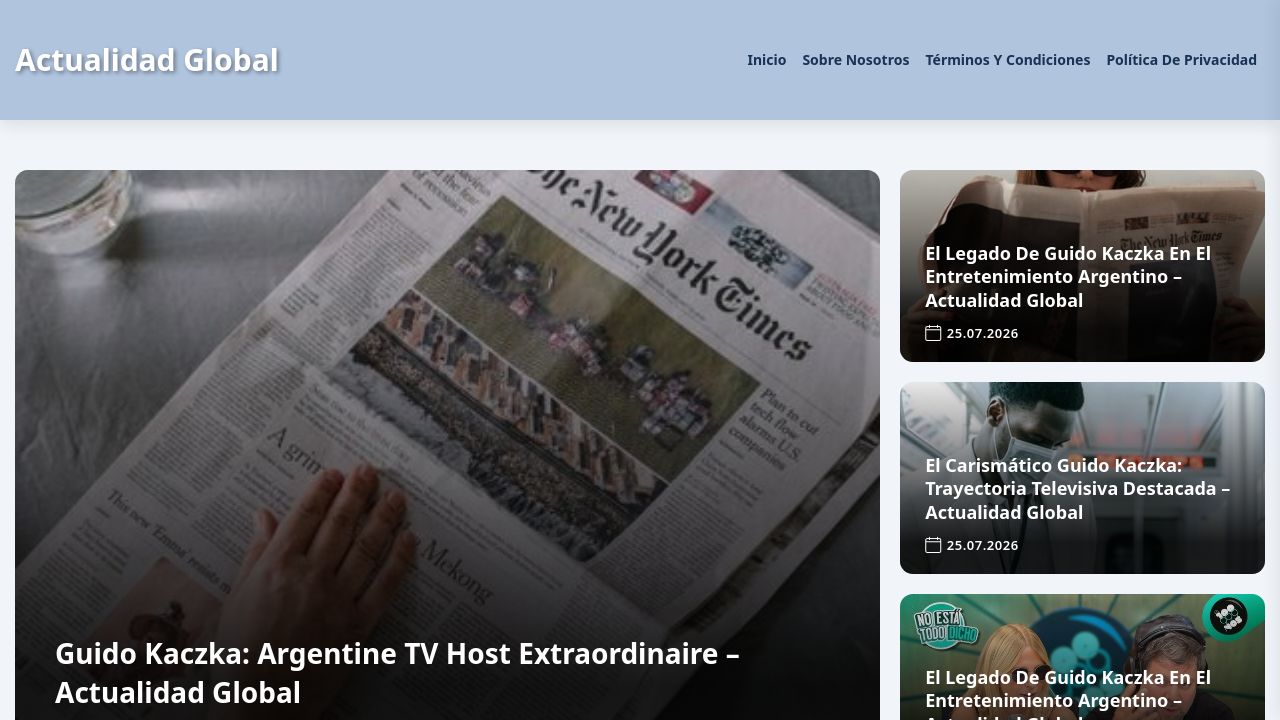Click calendar icon on first sidebar article

933,333
